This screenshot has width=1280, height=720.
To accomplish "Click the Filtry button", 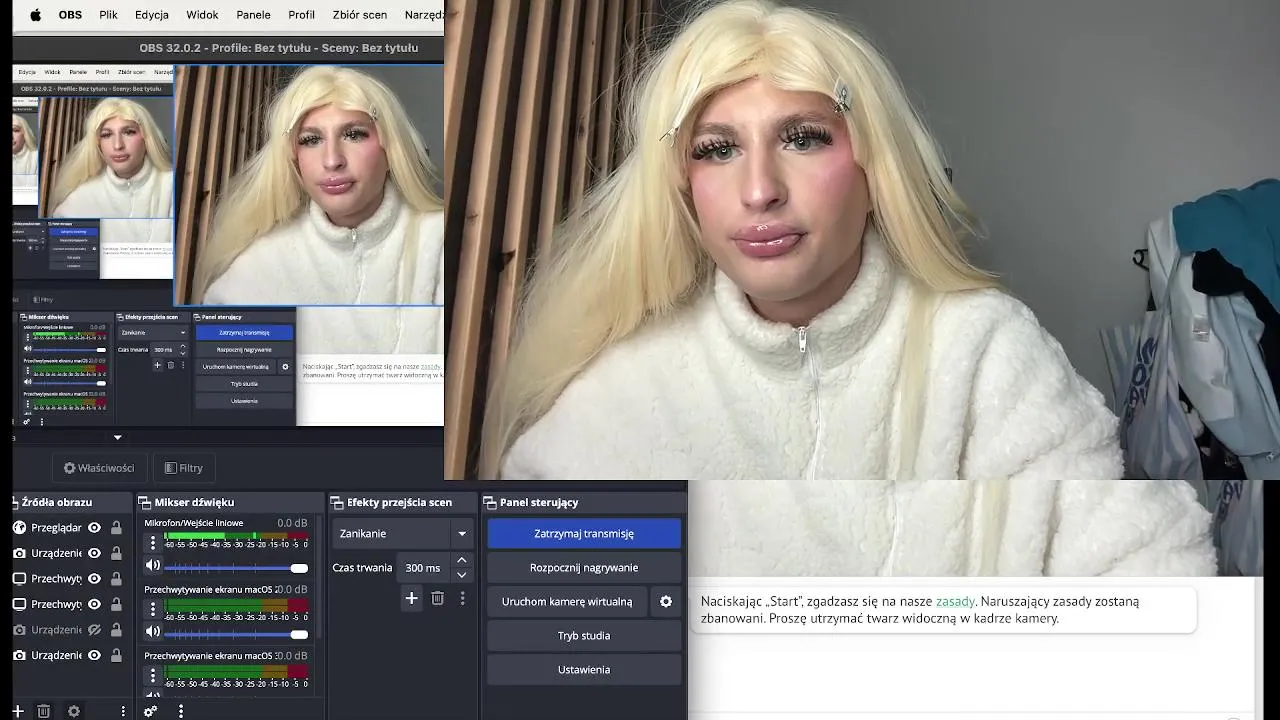I will [x=184, y=468].
